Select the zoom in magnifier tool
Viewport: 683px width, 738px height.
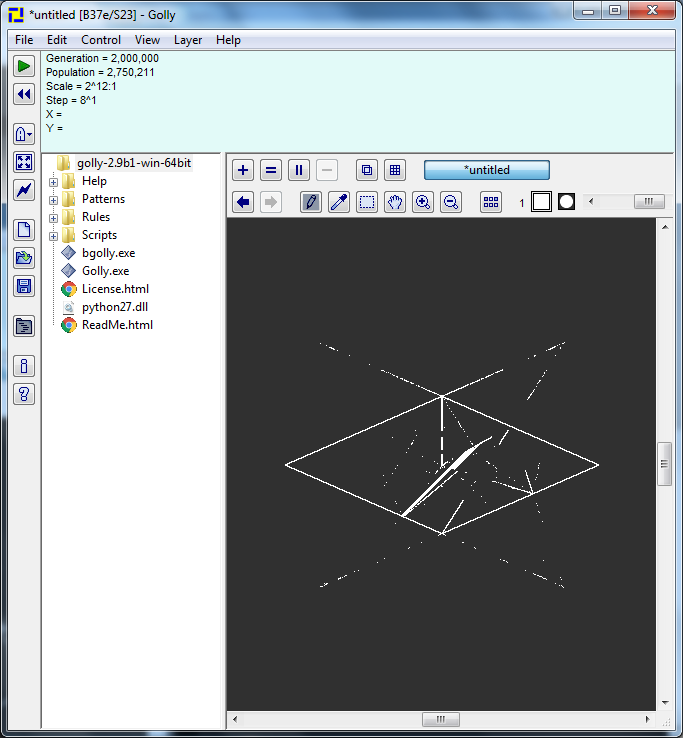pos(423,202)
